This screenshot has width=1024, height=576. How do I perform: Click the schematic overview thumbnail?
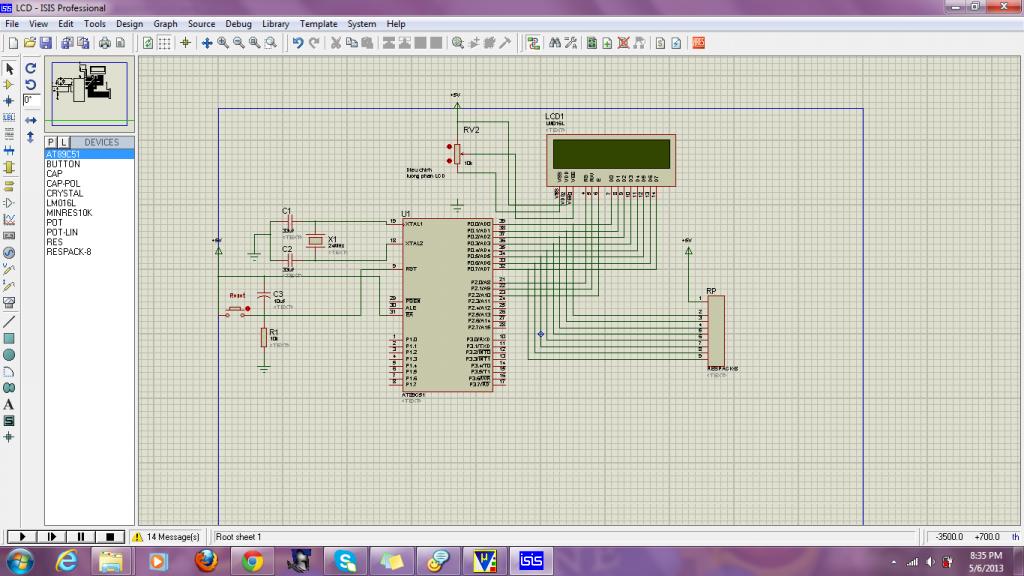89,92
